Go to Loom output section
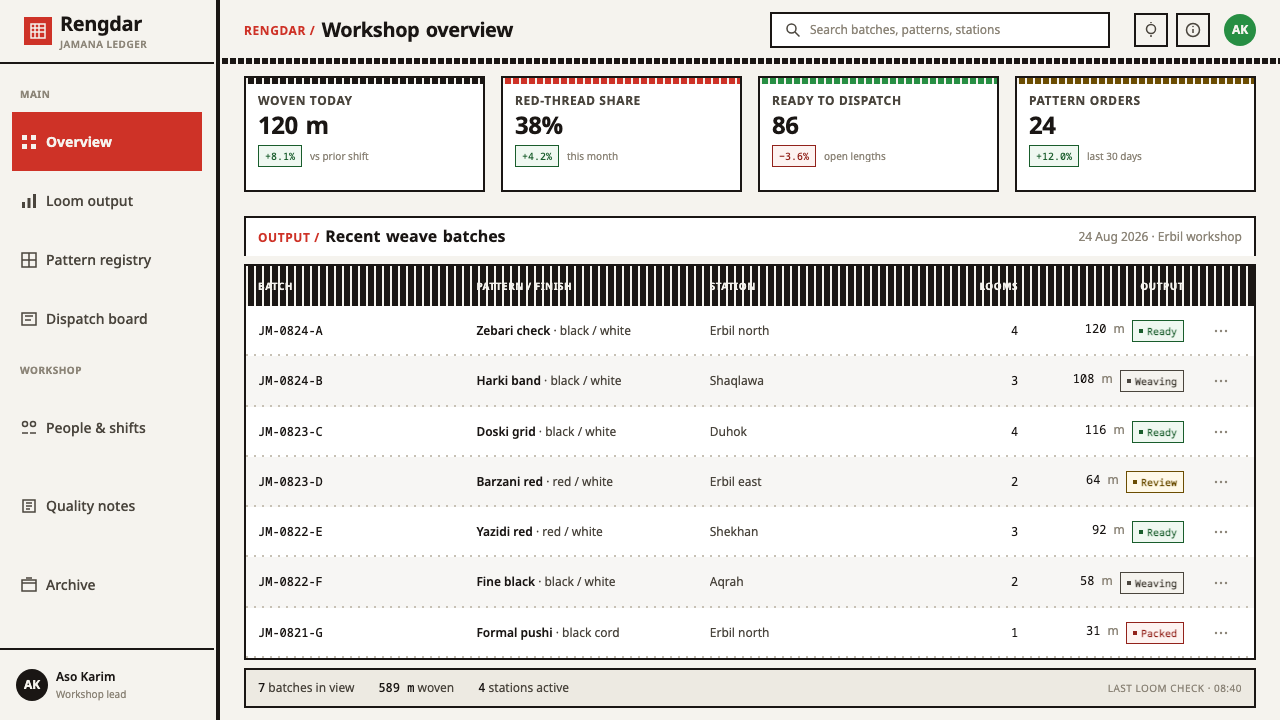1280x720 pixels. coord(107,201)
